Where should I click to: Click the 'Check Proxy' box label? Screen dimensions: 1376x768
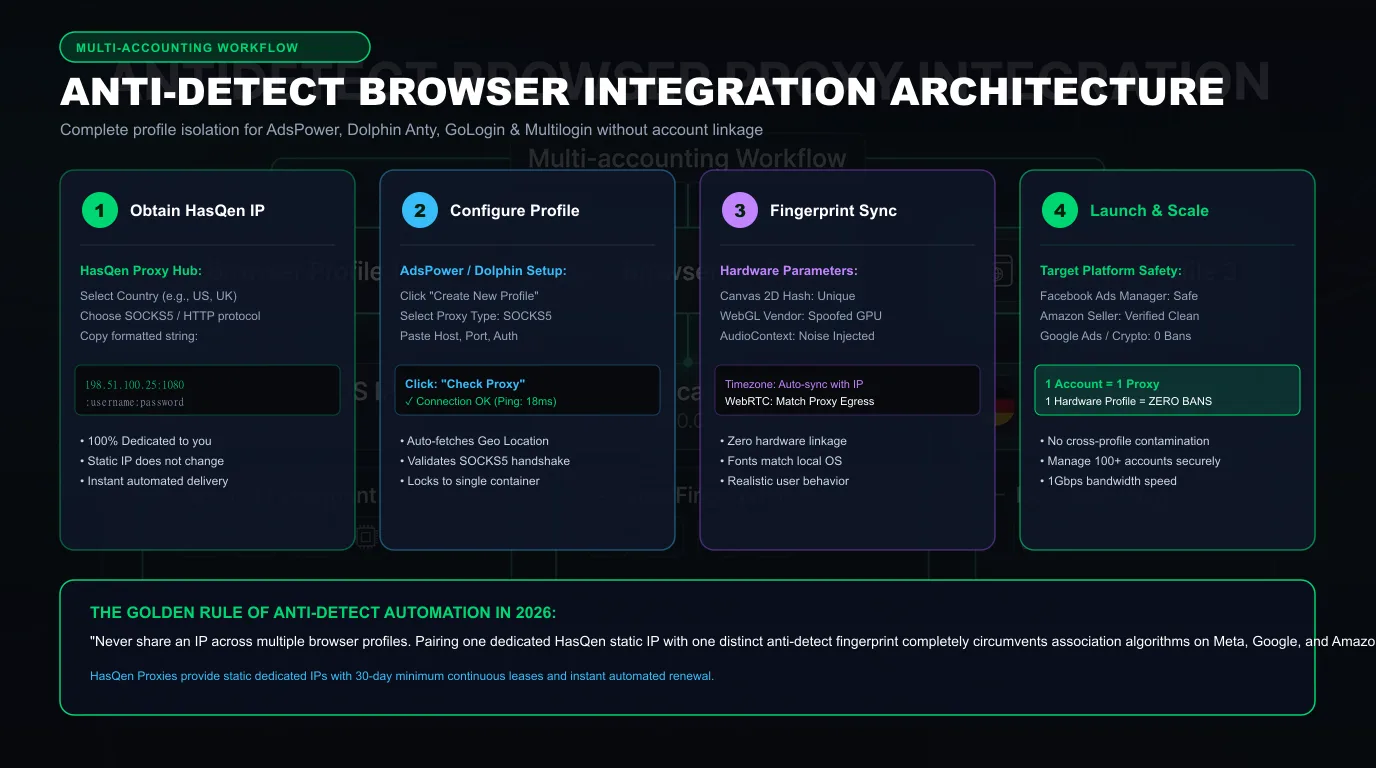point(465,384)
